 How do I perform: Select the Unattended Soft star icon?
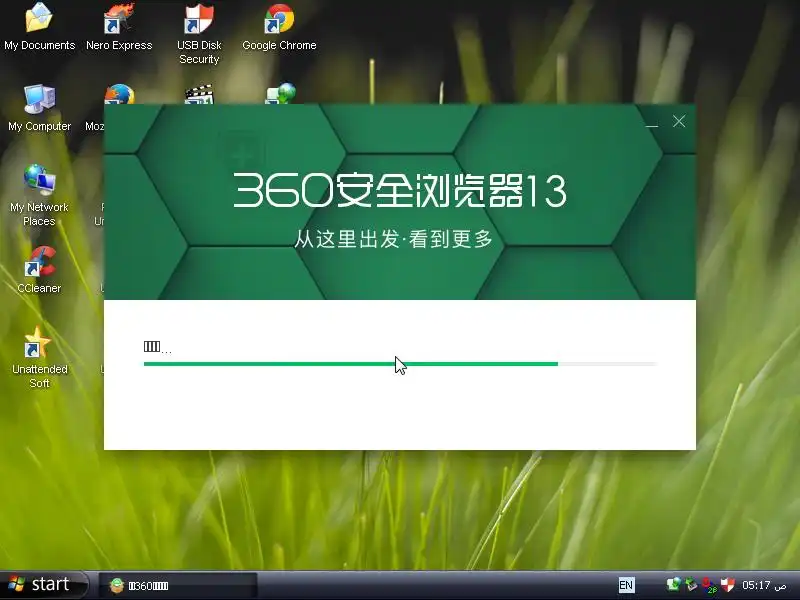tap(39, 358)
